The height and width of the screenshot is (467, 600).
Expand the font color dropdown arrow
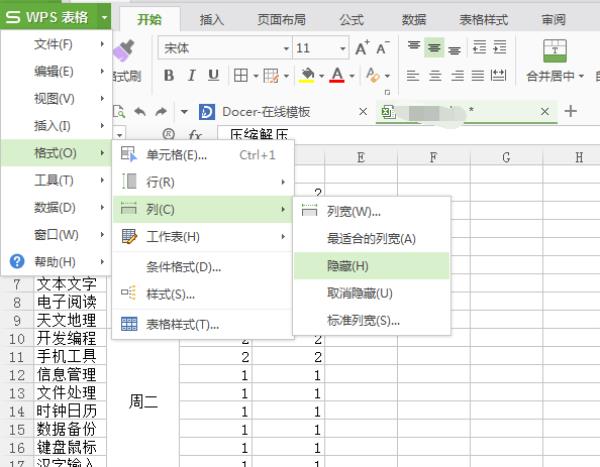coord(352,76)
